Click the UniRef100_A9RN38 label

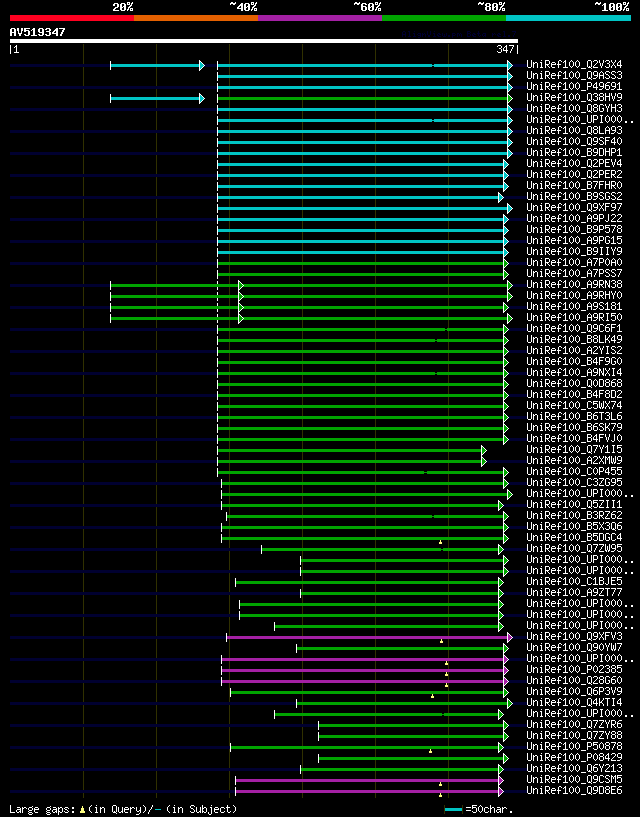(574, 284)
